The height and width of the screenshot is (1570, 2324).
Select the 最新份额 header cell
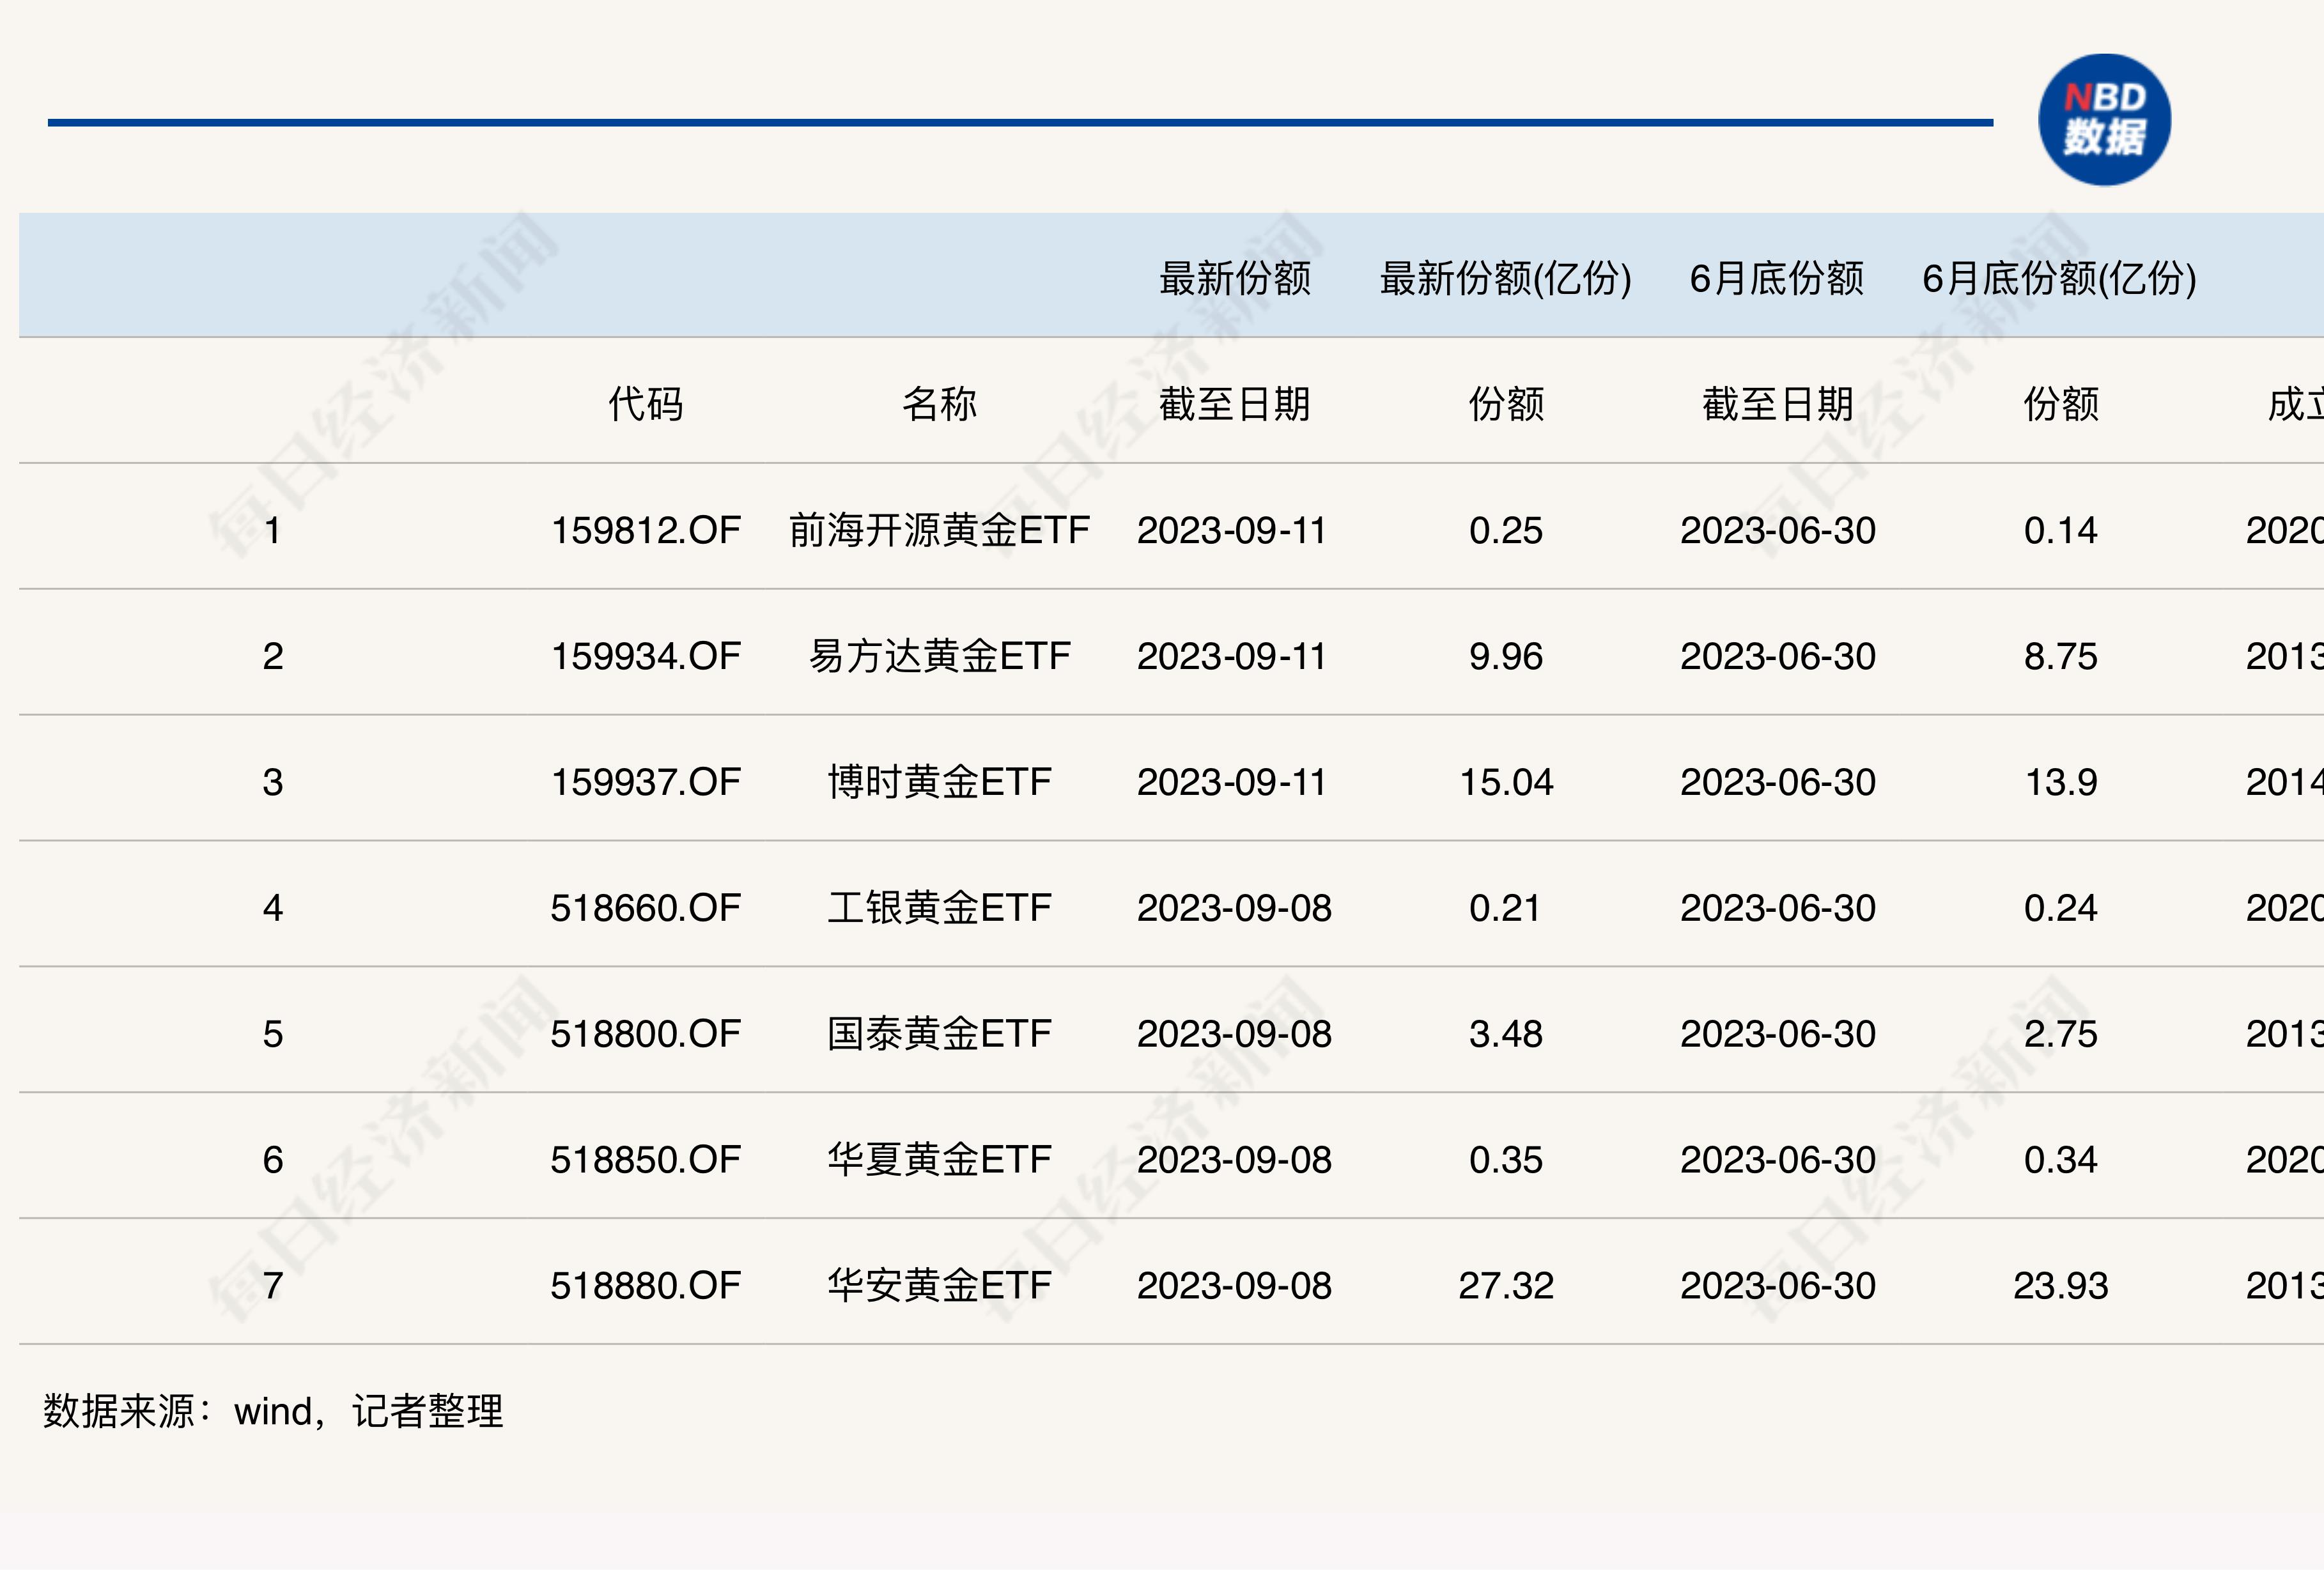(1235, 278)
